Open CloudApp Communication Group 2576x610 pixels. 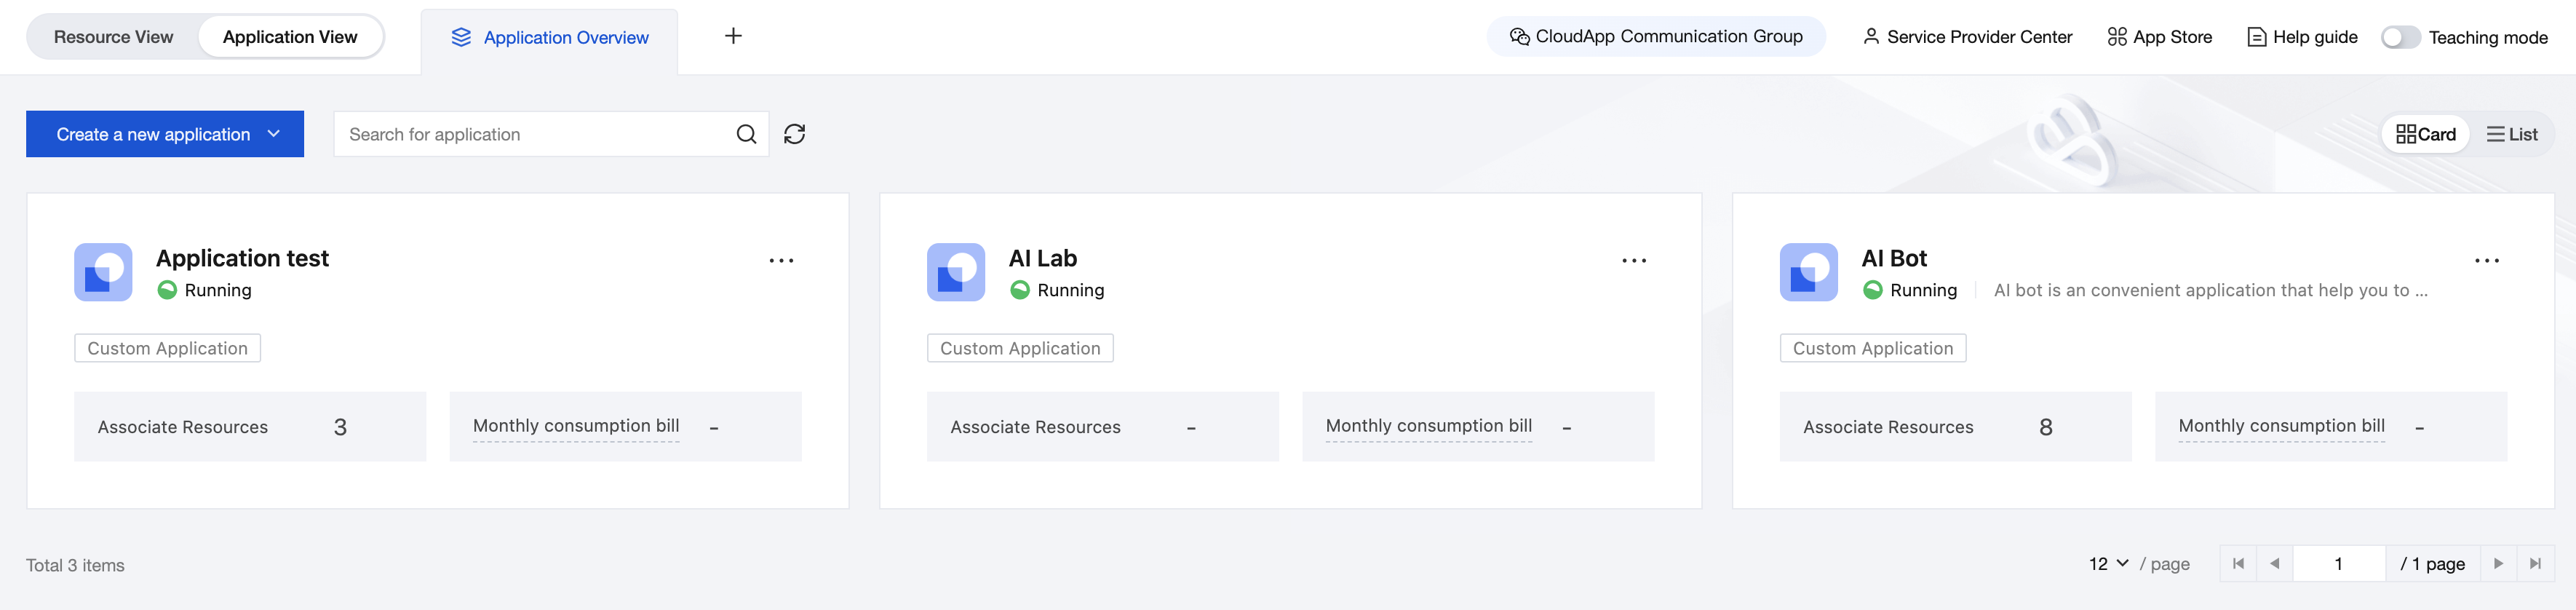[1656, 37]
